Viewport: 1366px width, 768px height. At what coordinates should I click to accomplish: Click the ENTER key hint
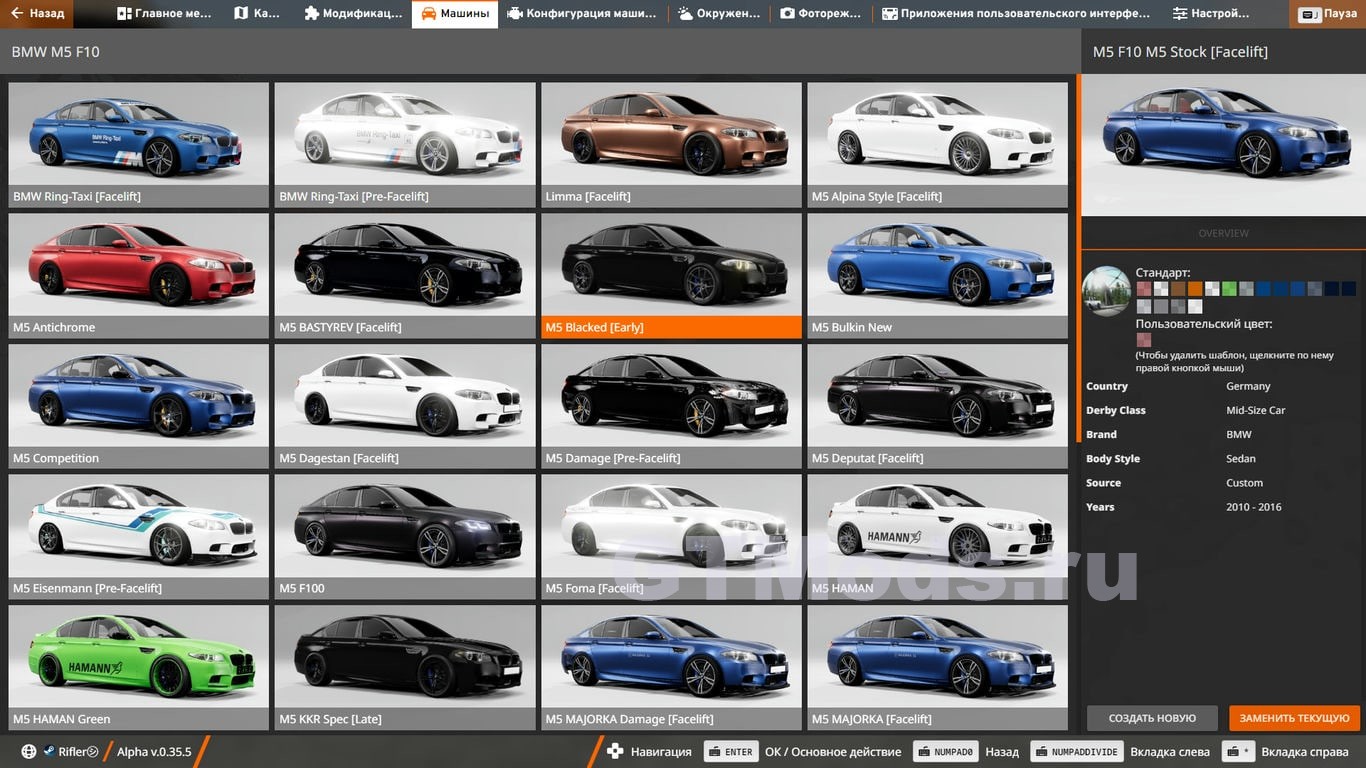[729, 752]
